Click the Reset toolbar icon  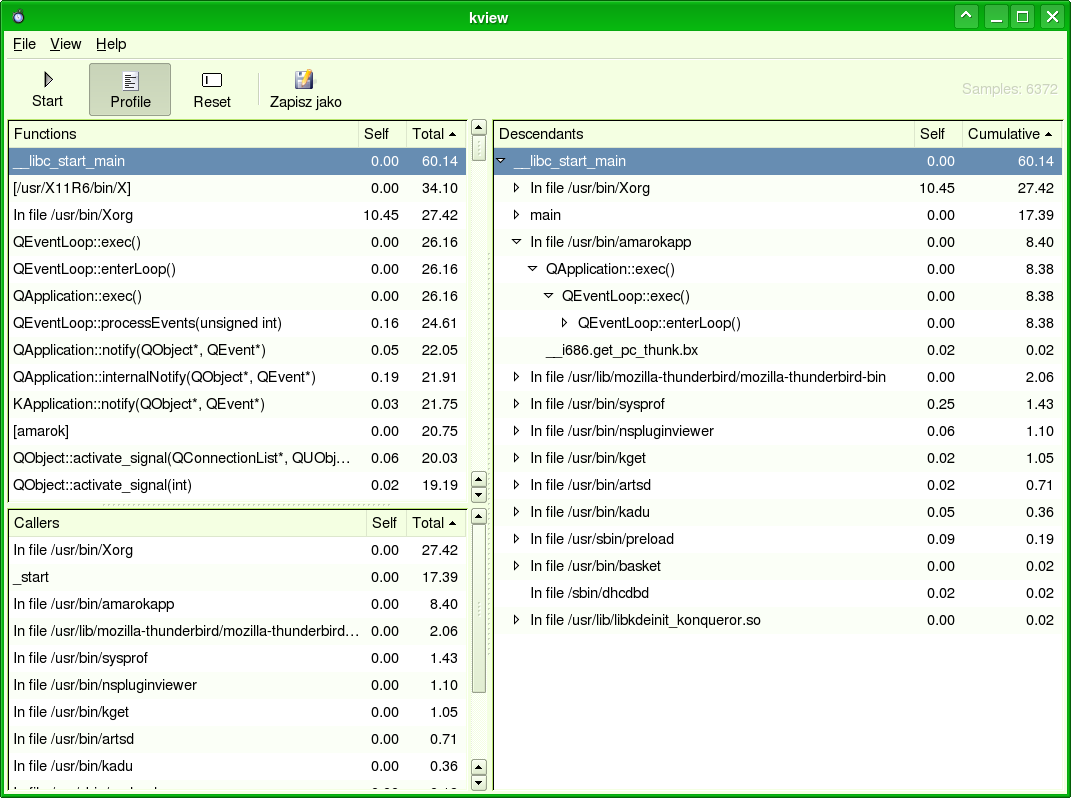click(212, 89)
